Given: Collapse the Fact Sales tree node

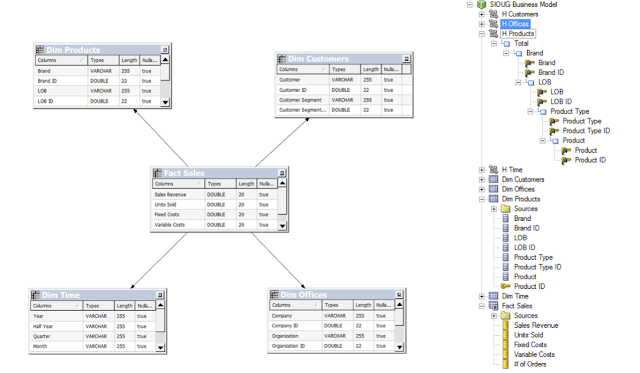Looking at the screenshot, I should pyautogui.click(x=482, y=306).
